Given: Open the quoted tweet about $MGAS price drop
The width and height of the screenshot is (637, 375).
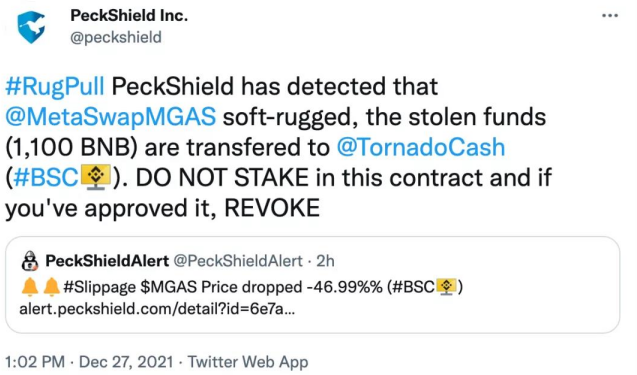Looking at the screenshot, I should tap(312, 285).
